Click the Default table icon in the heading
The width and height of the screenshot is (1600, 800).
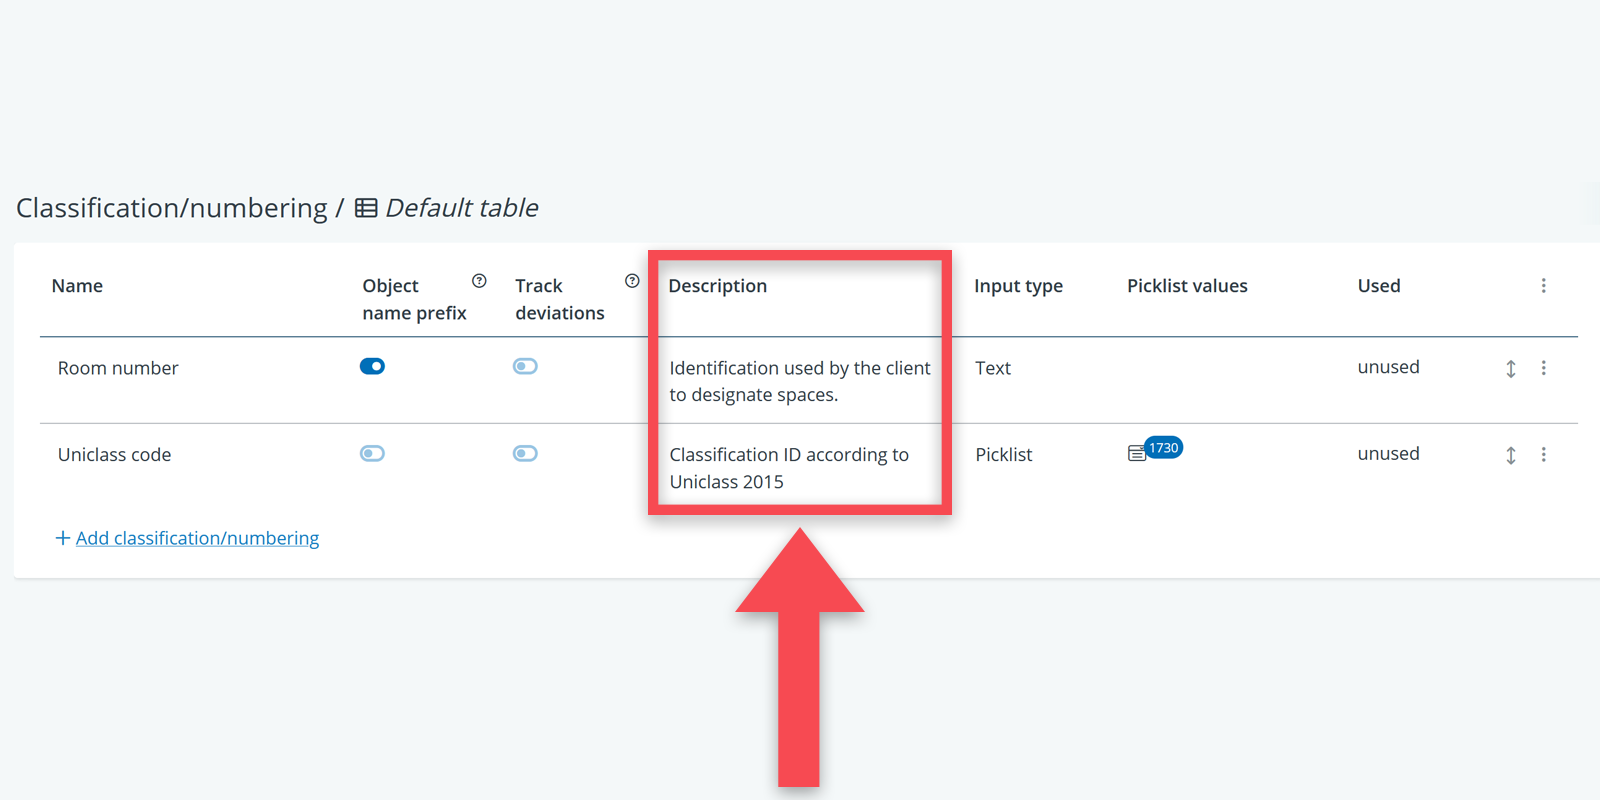[x=366, y=208]
